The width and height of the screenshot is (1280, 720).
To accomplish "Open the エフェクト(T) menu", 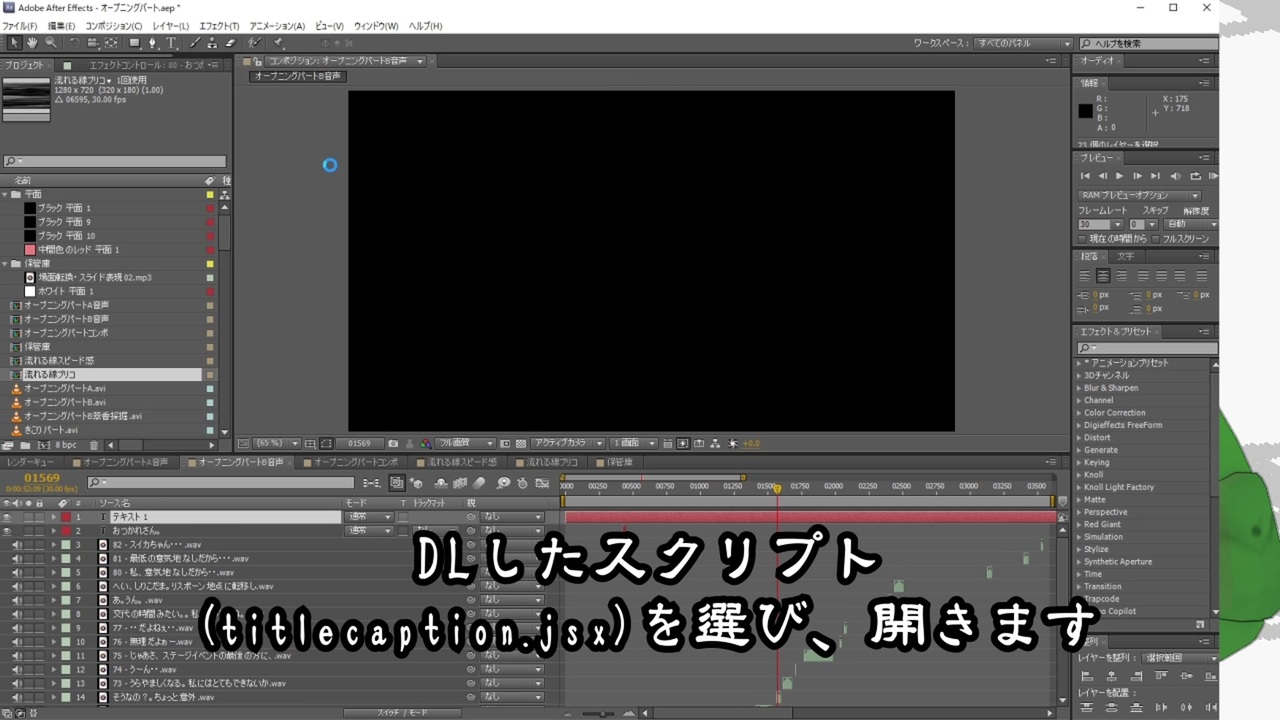I will [219, 26].
